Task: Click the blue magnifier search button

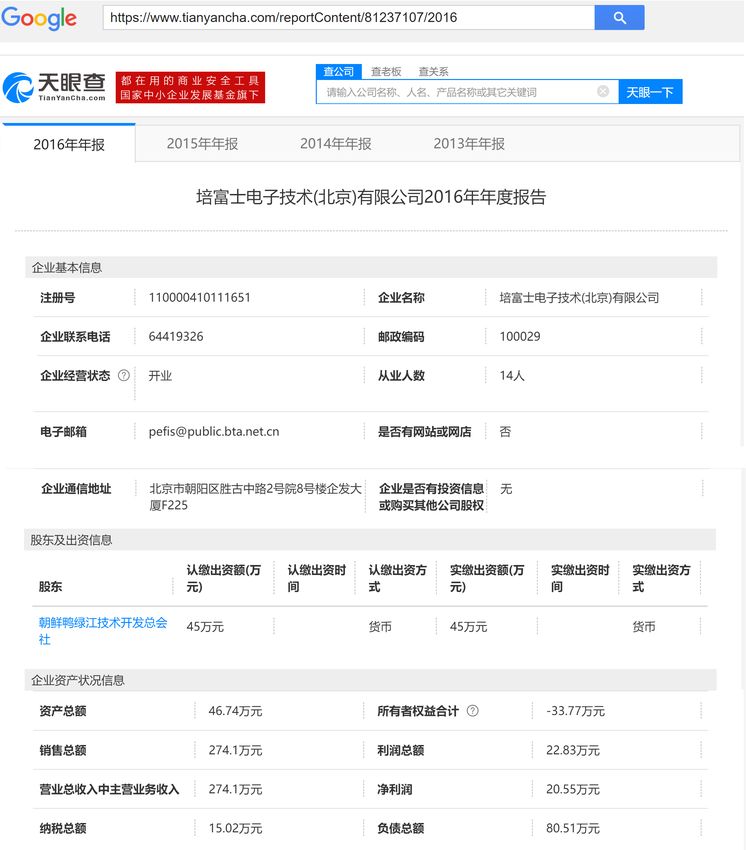Action: point(619,17)
